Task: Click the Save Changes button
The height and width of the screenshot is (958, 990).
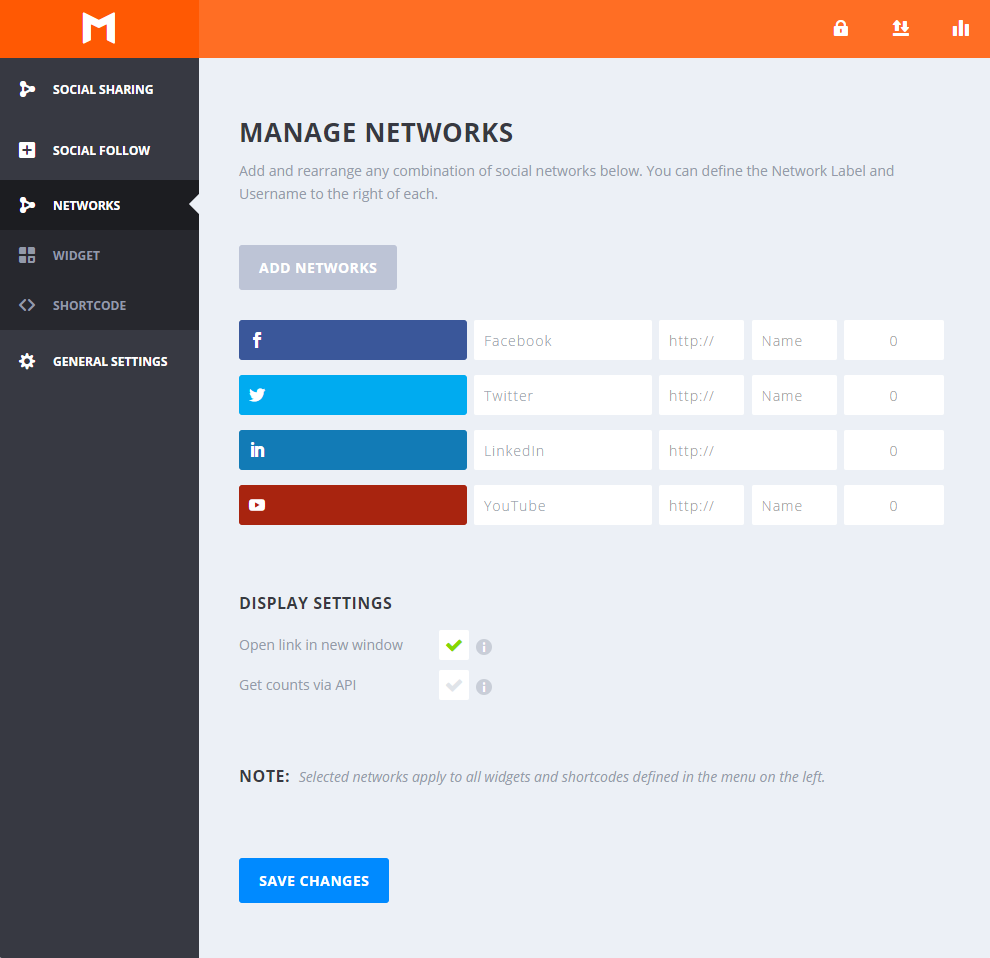Action: pos(314,881)
